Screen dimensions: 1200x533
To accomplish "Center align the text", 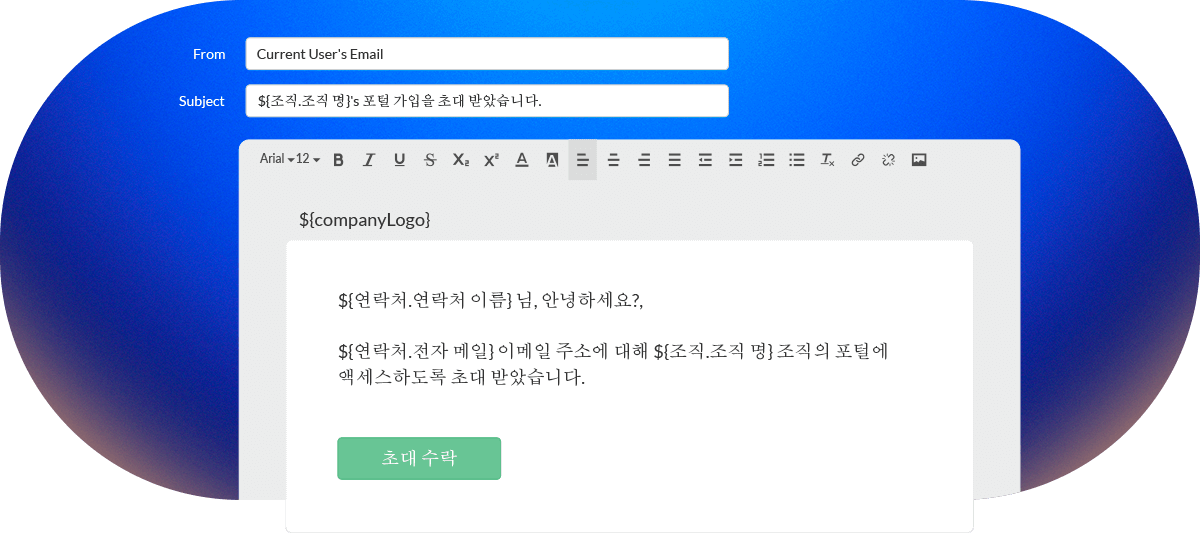I will [x=613, y=160].
